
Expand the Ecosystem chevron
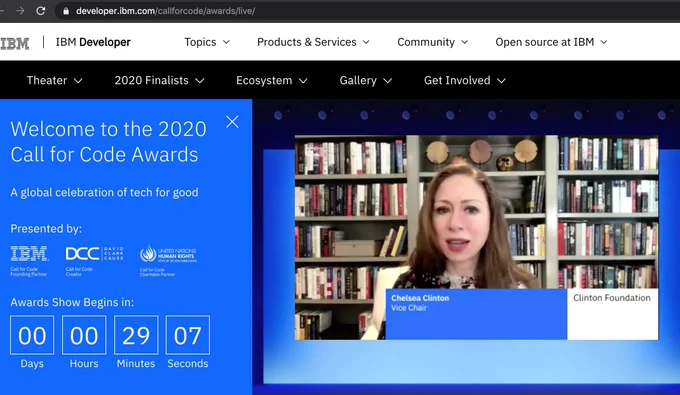pyautogui.click(x=303, y=81)
